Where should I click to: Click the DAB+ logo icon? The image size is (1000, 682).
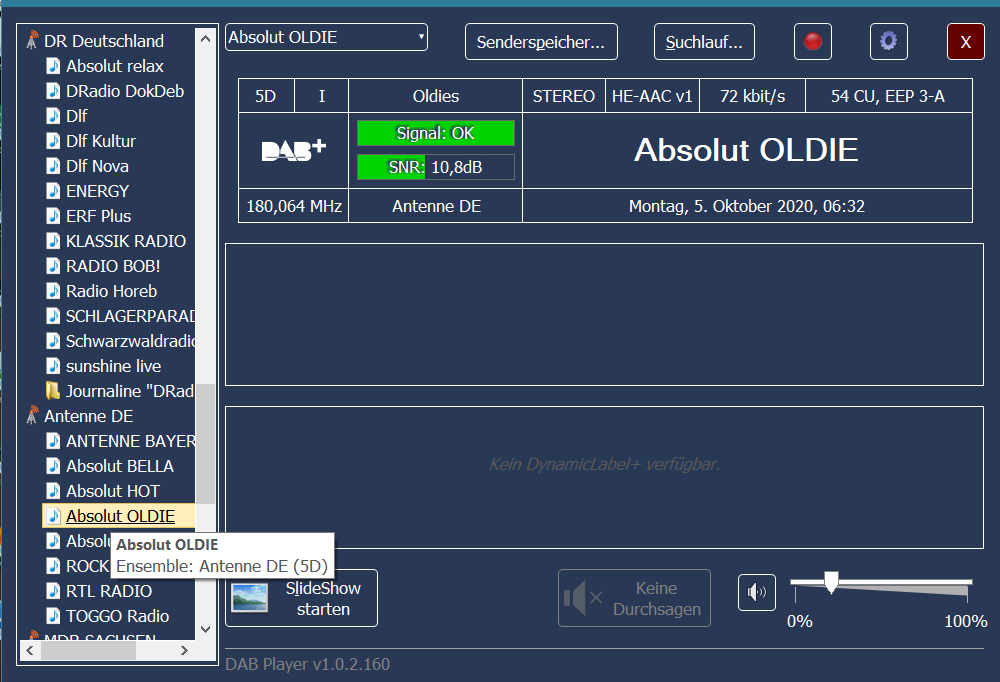tap(293, 150)
